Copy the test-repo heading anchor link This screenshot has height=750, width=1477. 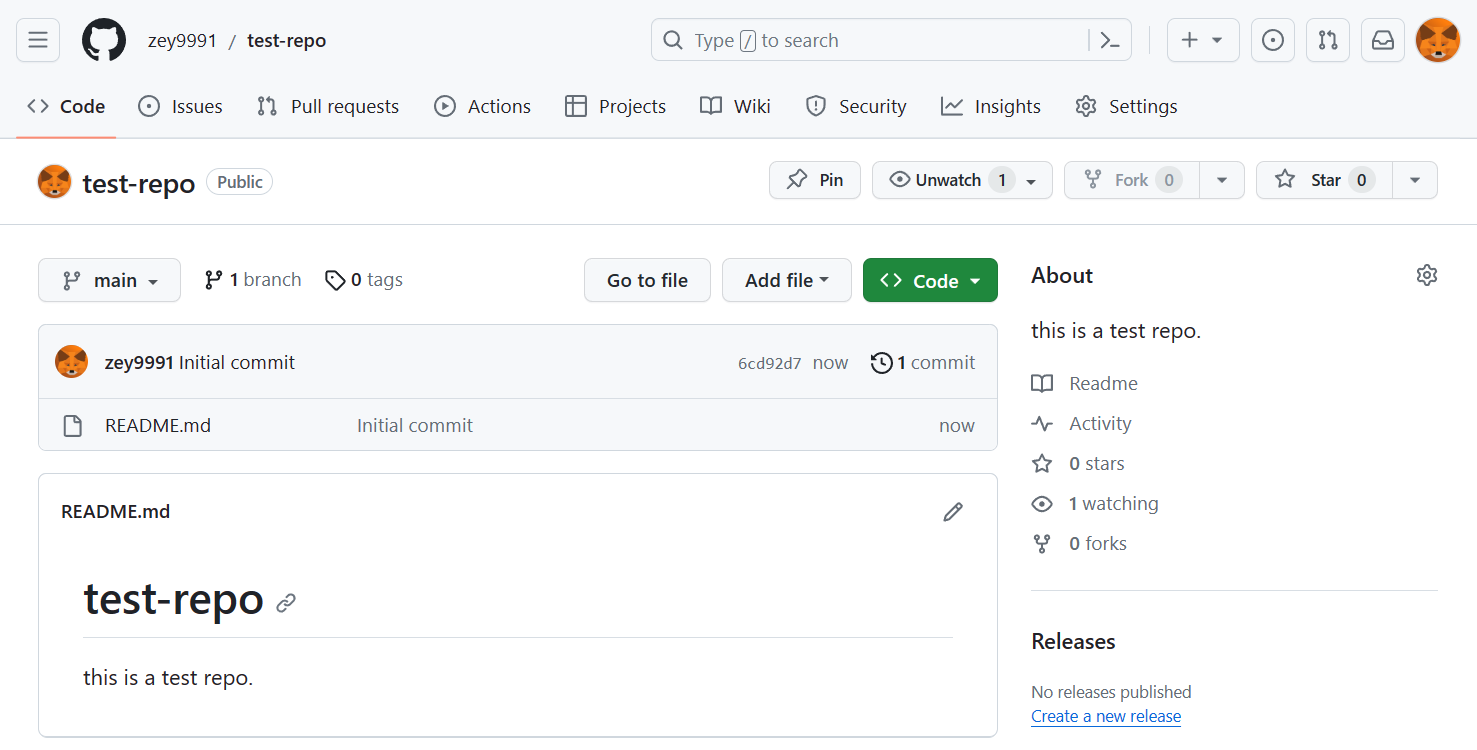[286, 603]
